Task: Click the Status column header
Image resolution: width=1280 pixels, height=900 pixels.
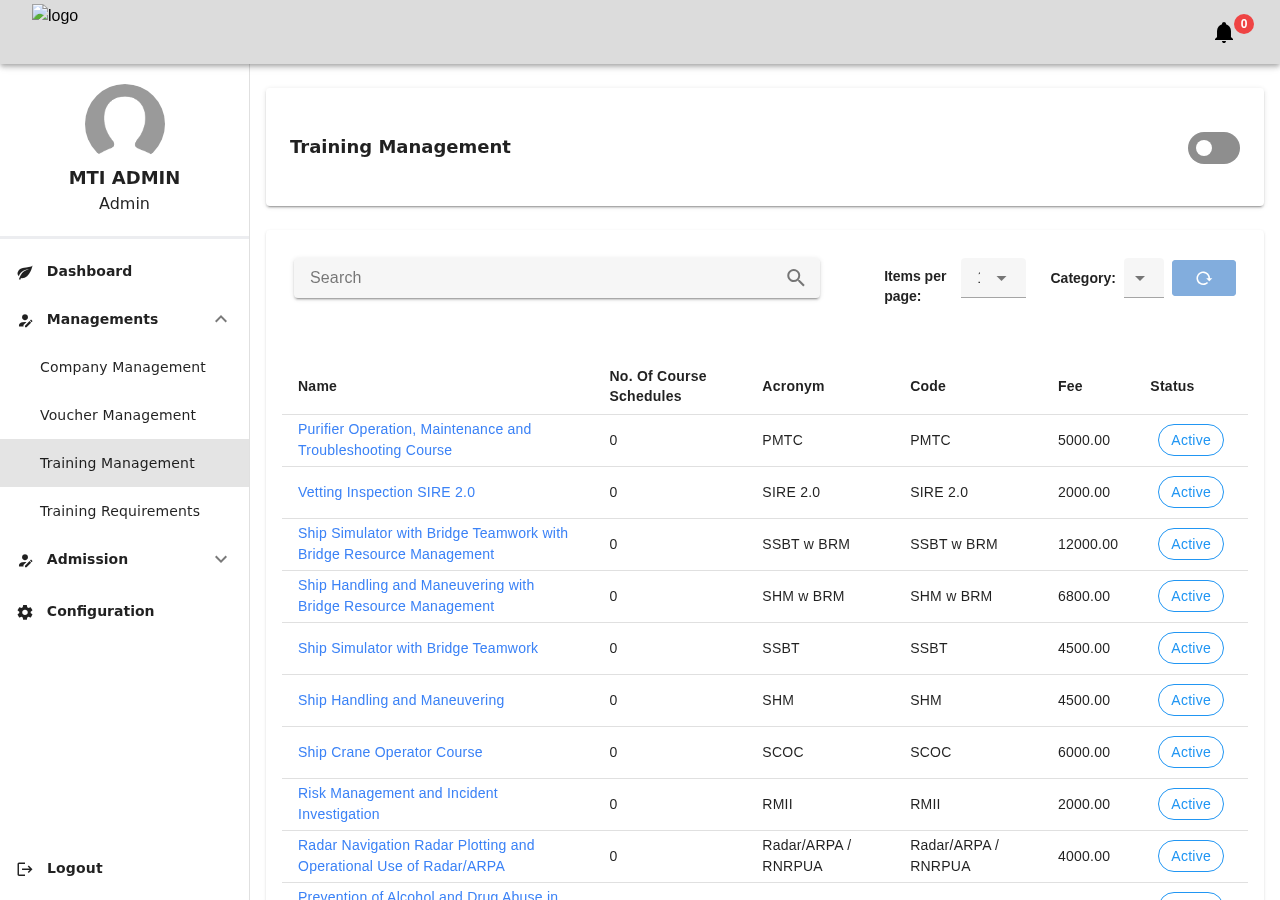Action: pyautogui.click(x=1172, y=386)
